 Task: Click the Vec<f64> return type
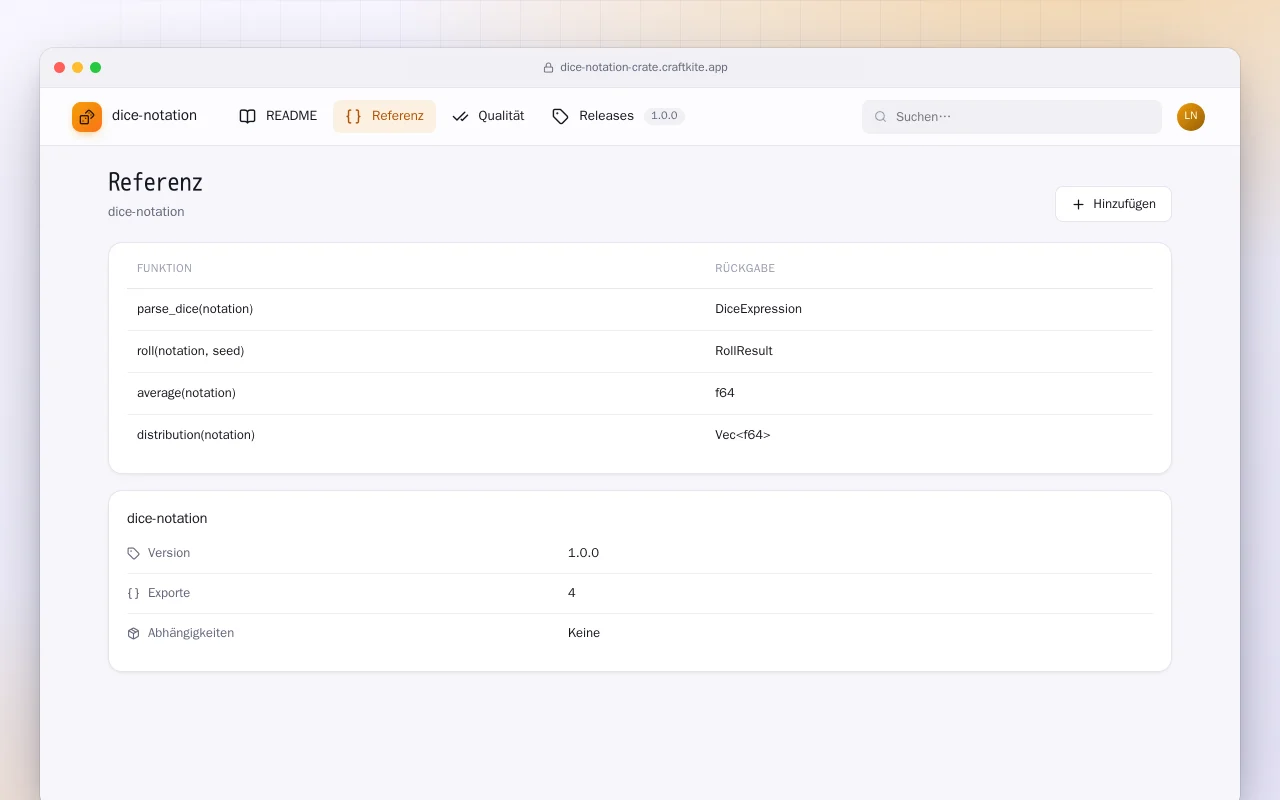743,436
